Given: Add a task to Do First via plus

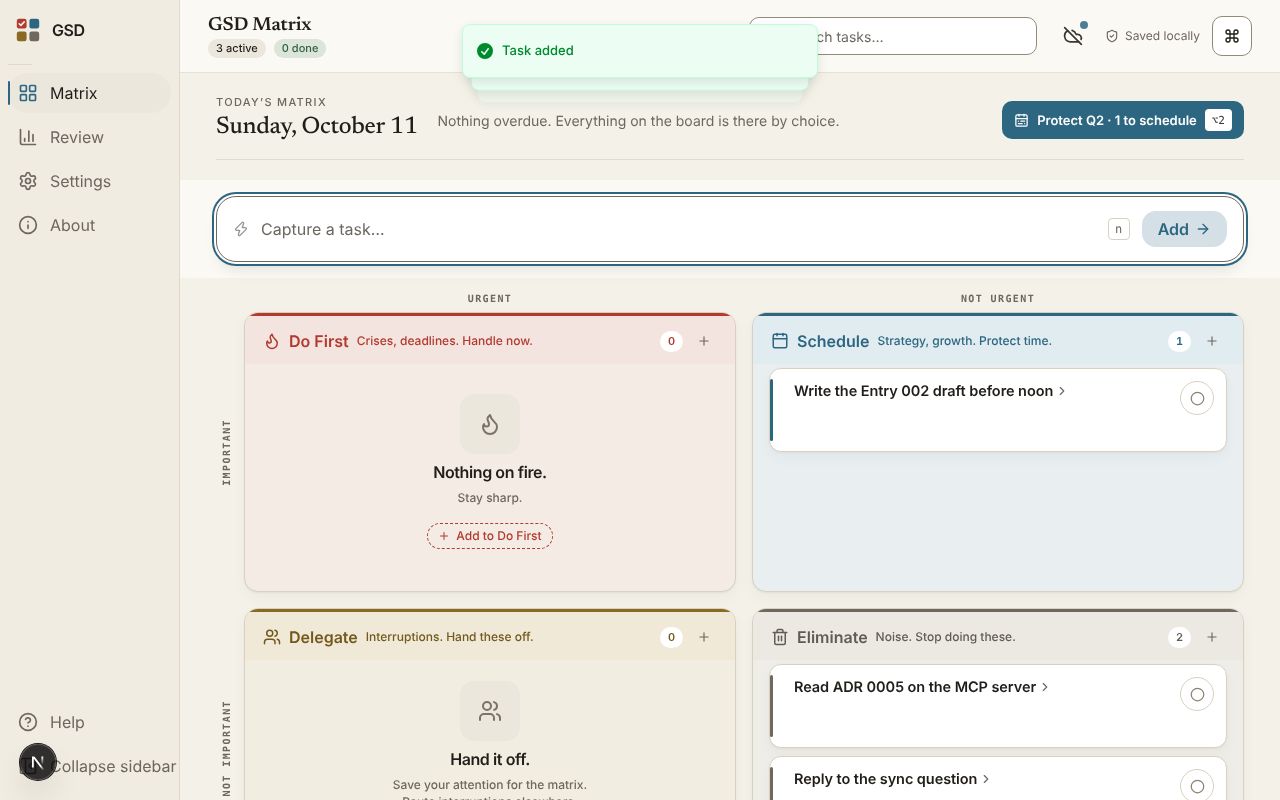Looking at the screenshot, I should [704, 341].
